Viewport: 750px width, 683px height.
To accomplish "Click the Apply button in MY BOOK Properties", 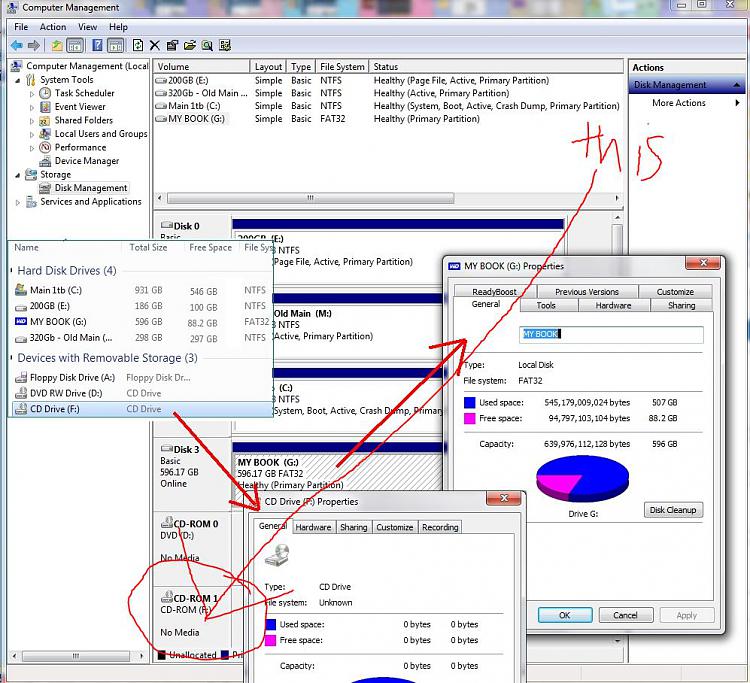I will 687,615.
